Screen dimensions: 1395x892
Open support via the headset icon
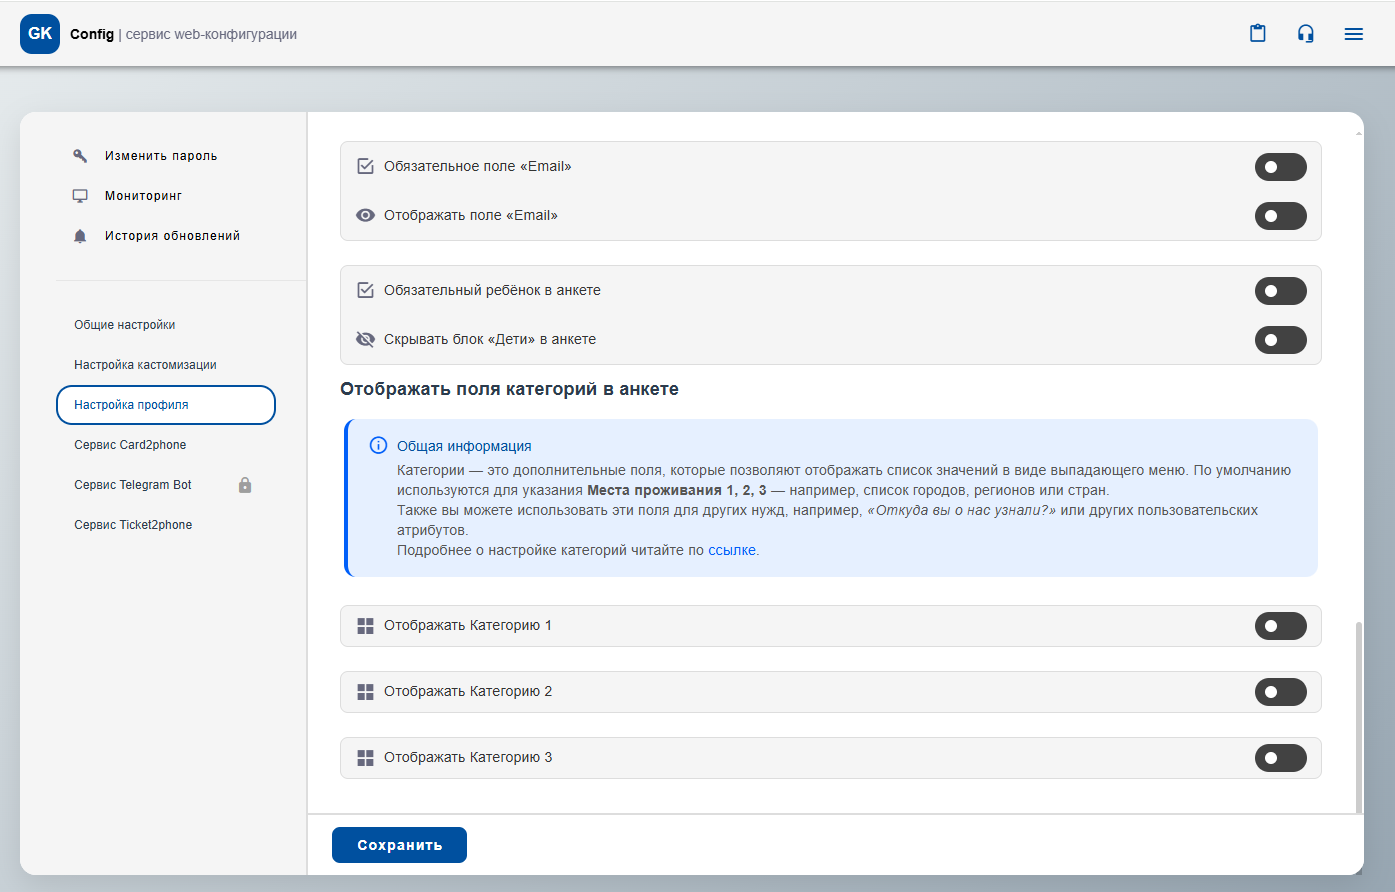pos(1306,34)
